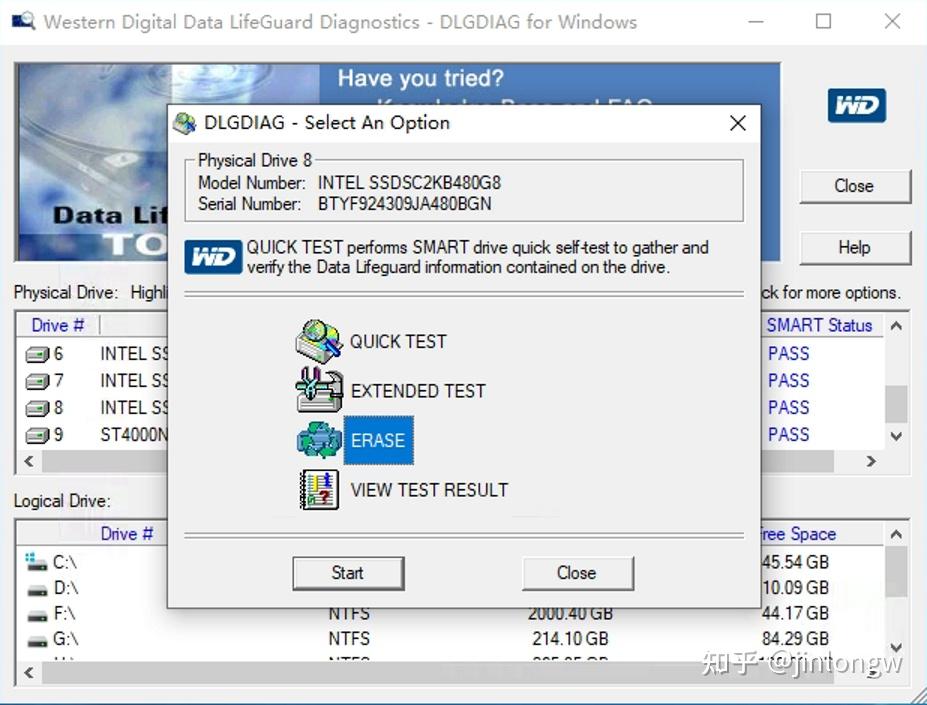The image size is (927, 705).
Task: Click PASS status for drive 8
Action: (789, 408)
